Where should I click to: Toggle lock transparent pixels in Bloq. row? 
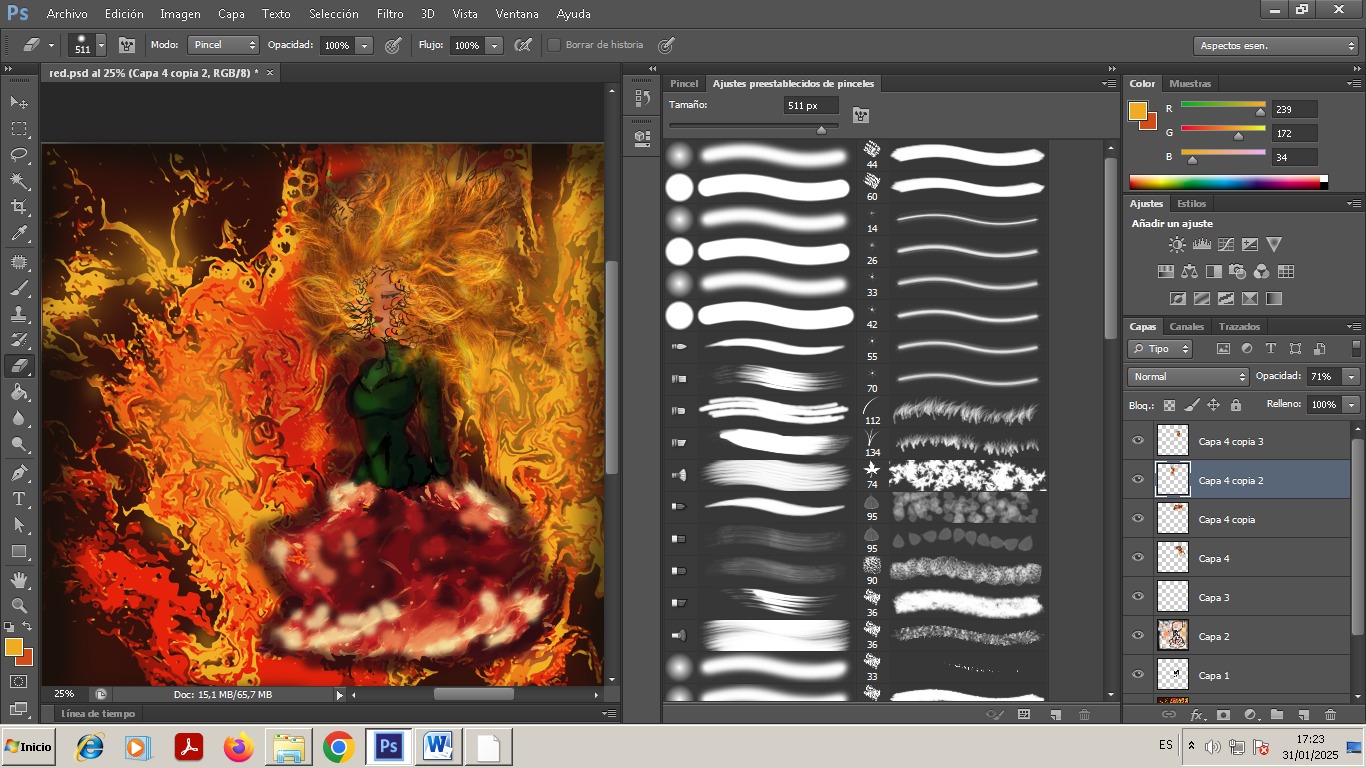click(x=1169, y=405)
